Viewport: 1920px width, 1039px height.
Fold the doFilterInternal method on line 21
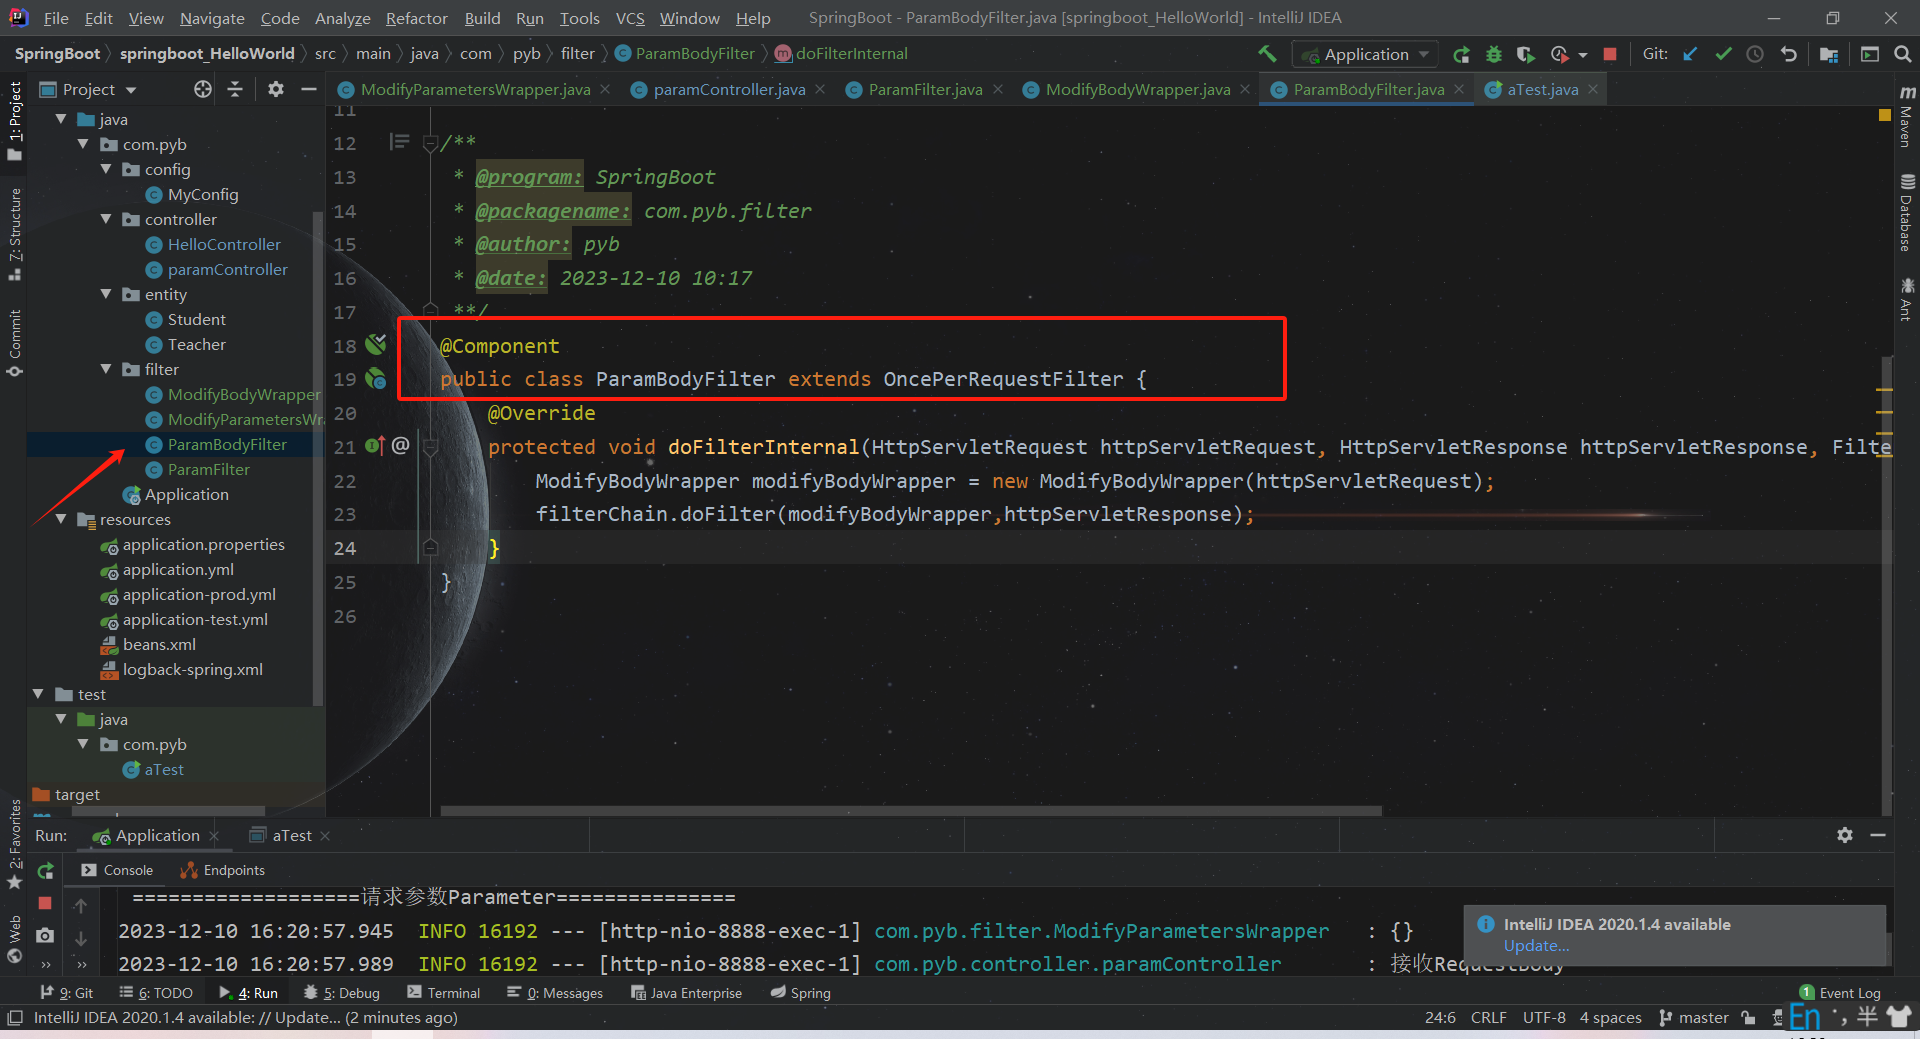[x=431, y=447]
